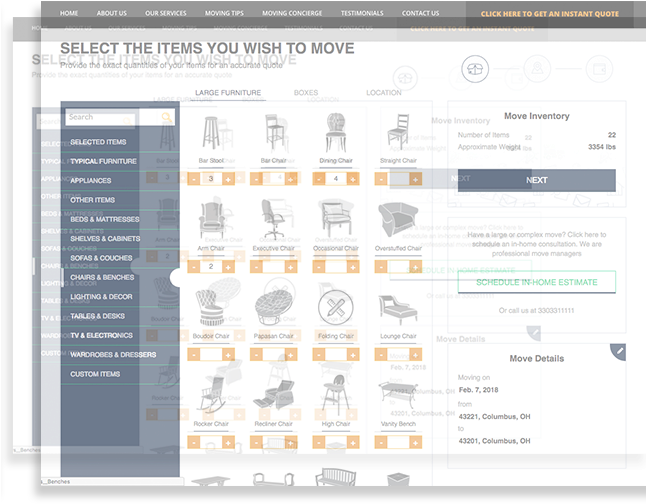Select SHELVES & CABINETS category
The width and height of the screenshot is (646, 504).
point(105,239)
